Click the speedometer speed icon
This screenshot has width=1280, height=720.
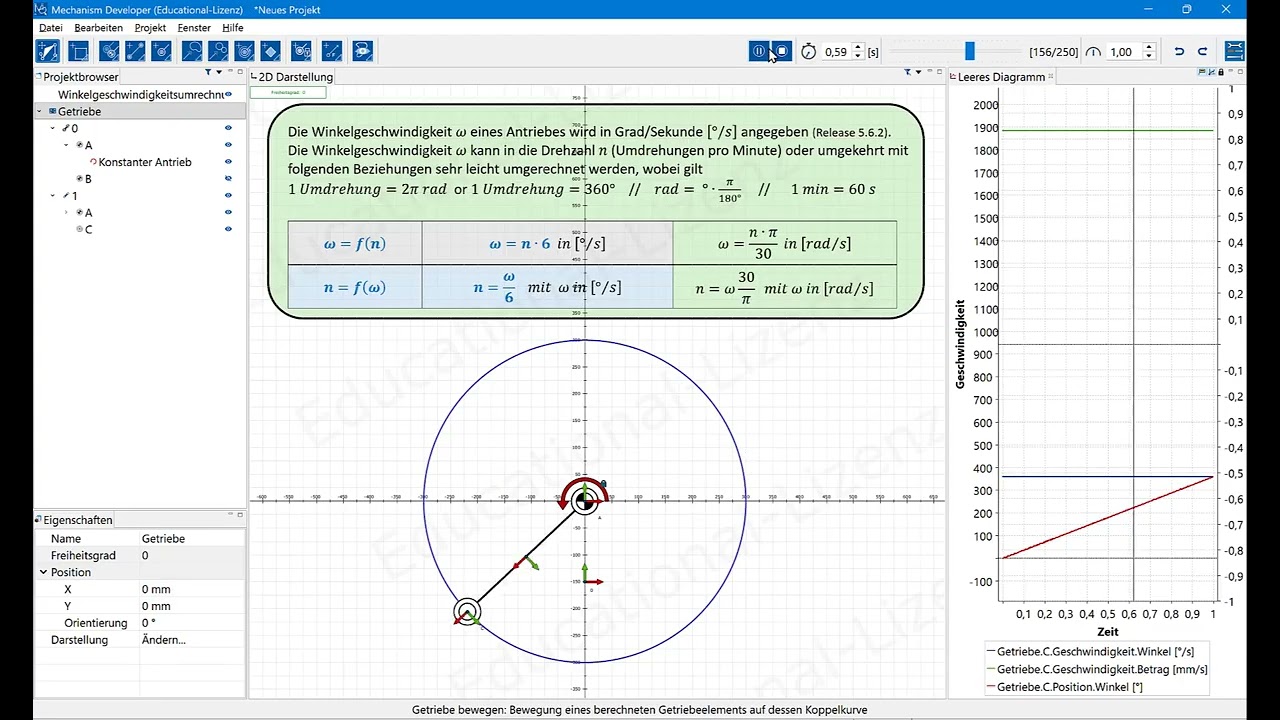point(1093,52)
